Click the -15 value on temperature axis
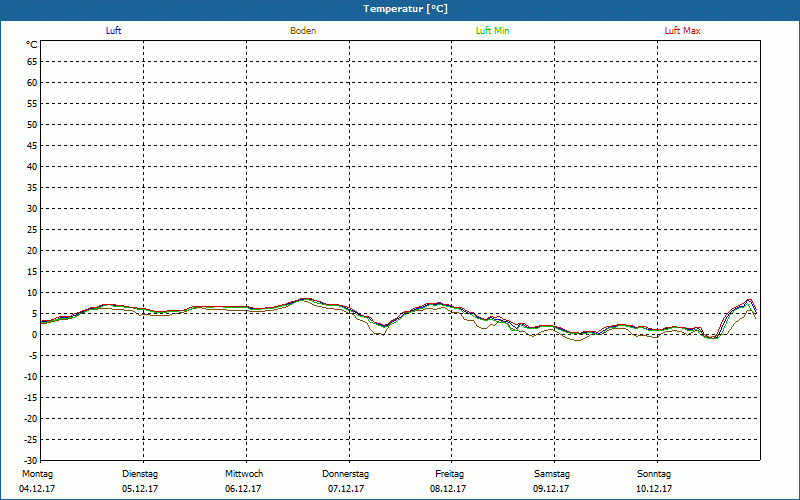800x500 pixels. pos(31,397)
